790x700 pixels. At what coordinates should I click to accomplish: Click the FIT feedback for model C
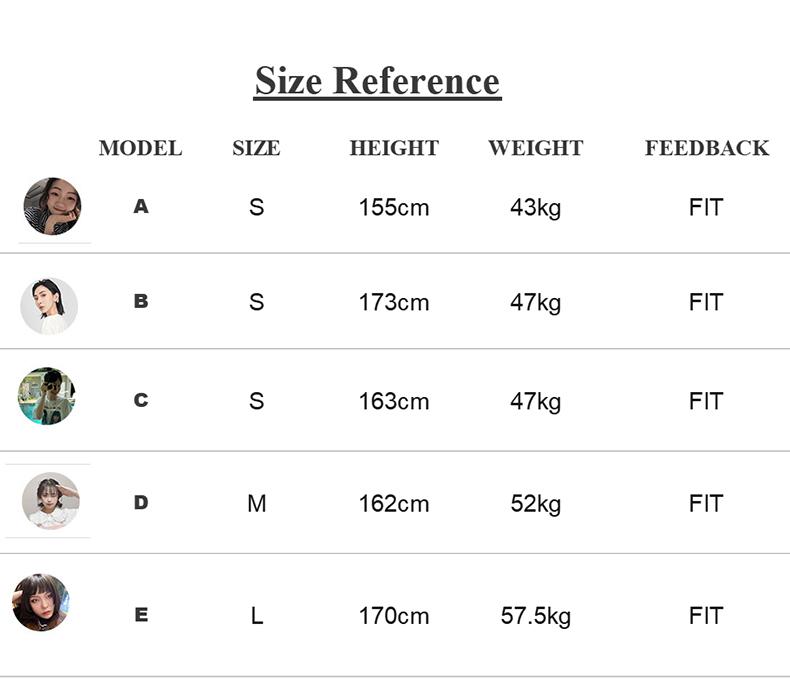click(x=705, y=402)
